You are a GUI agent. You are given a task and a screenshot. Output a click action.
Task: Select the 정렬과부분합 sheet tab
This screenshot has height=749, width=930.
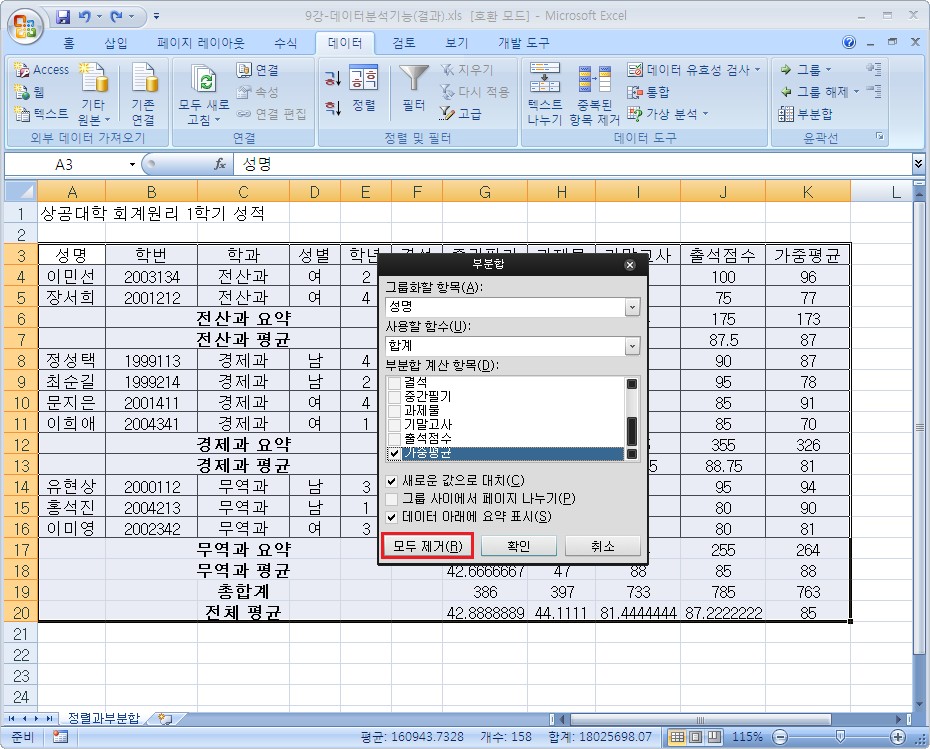coord(104,719)
